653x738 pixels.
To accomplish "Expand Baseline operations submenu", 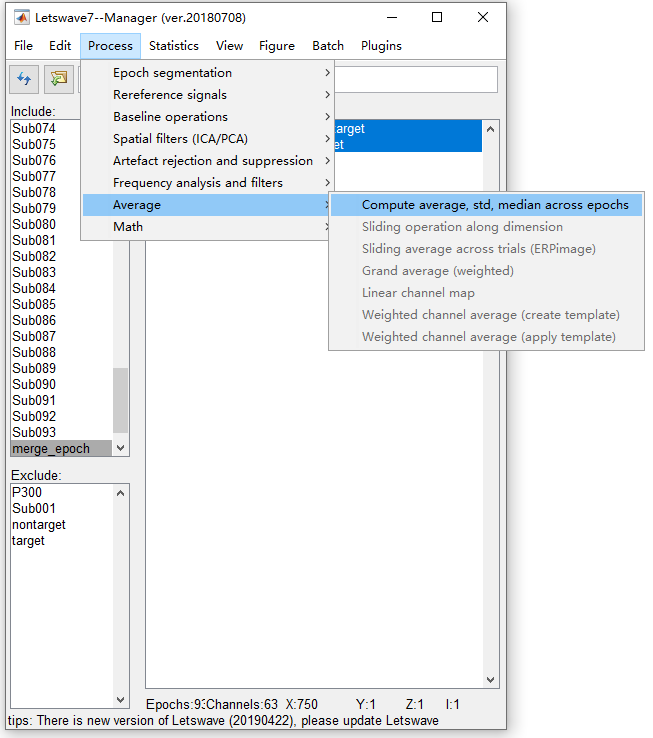I will [x=207, y=117].
